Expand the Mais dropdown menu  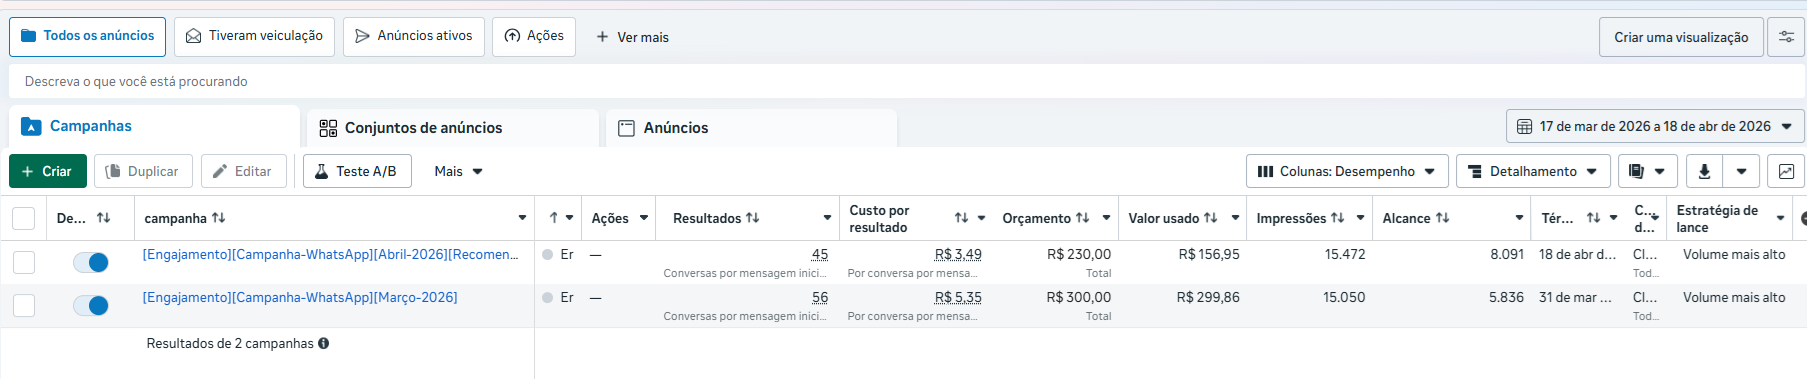point(458,171)
